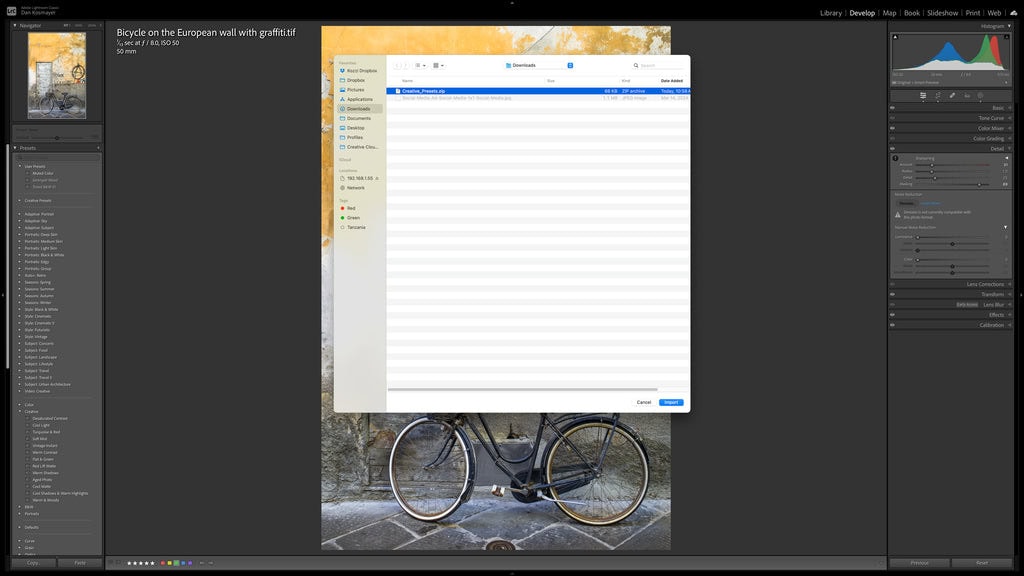Open the grouping options dropdown
Image resolution: width=1024 pixels, height=576 pixels.
[438, 65]
